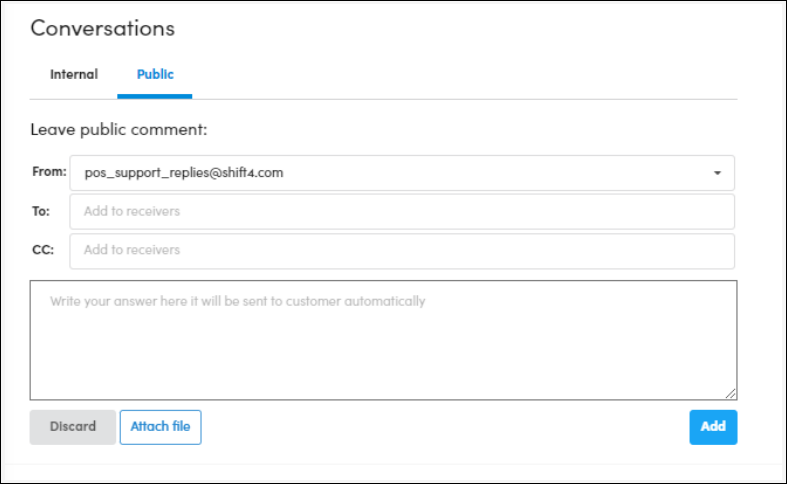Select the Public conversations tab

[155, 74]
